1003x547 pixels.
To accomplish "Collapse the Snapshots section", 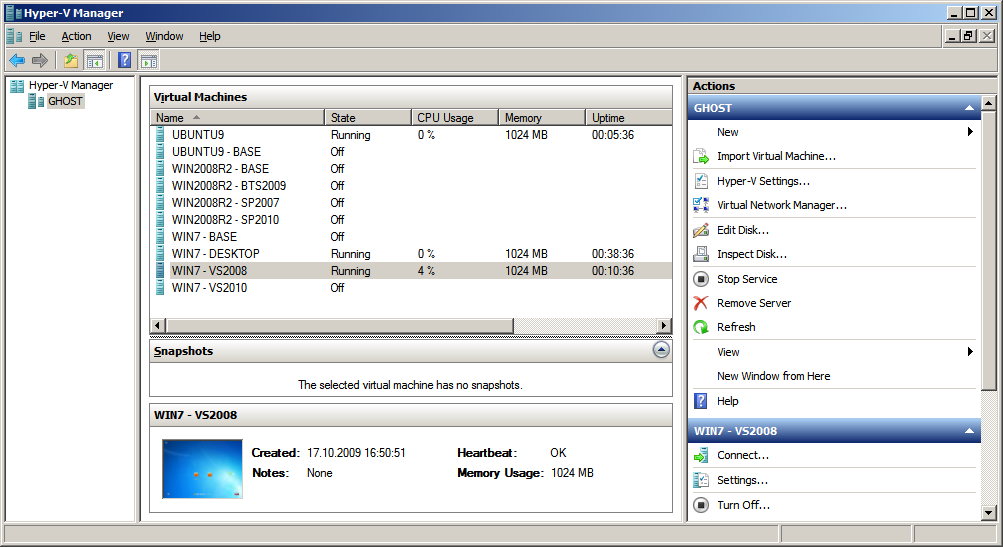I will tap(661, 349).
